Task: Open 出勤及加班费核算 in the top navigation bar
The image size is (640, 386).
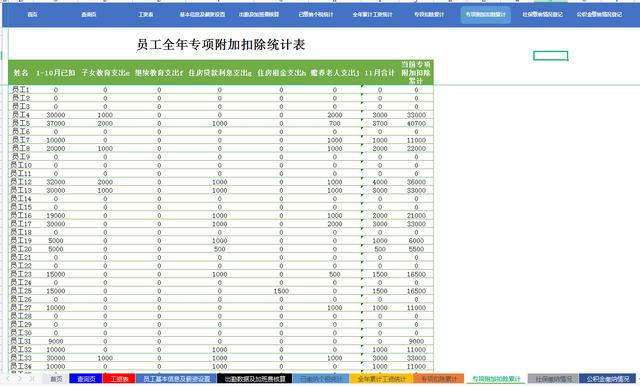Action: (259, 14)
